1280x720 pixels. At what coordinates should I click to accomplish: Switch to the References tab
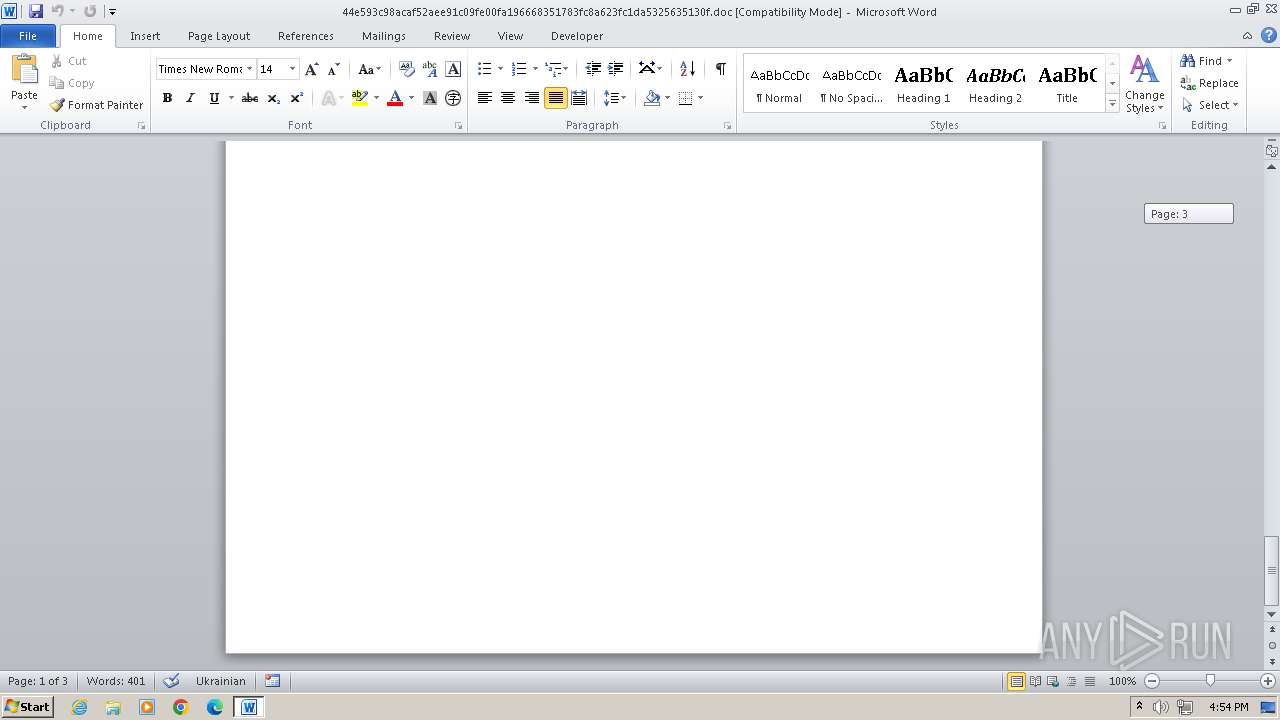coord(306,36)
